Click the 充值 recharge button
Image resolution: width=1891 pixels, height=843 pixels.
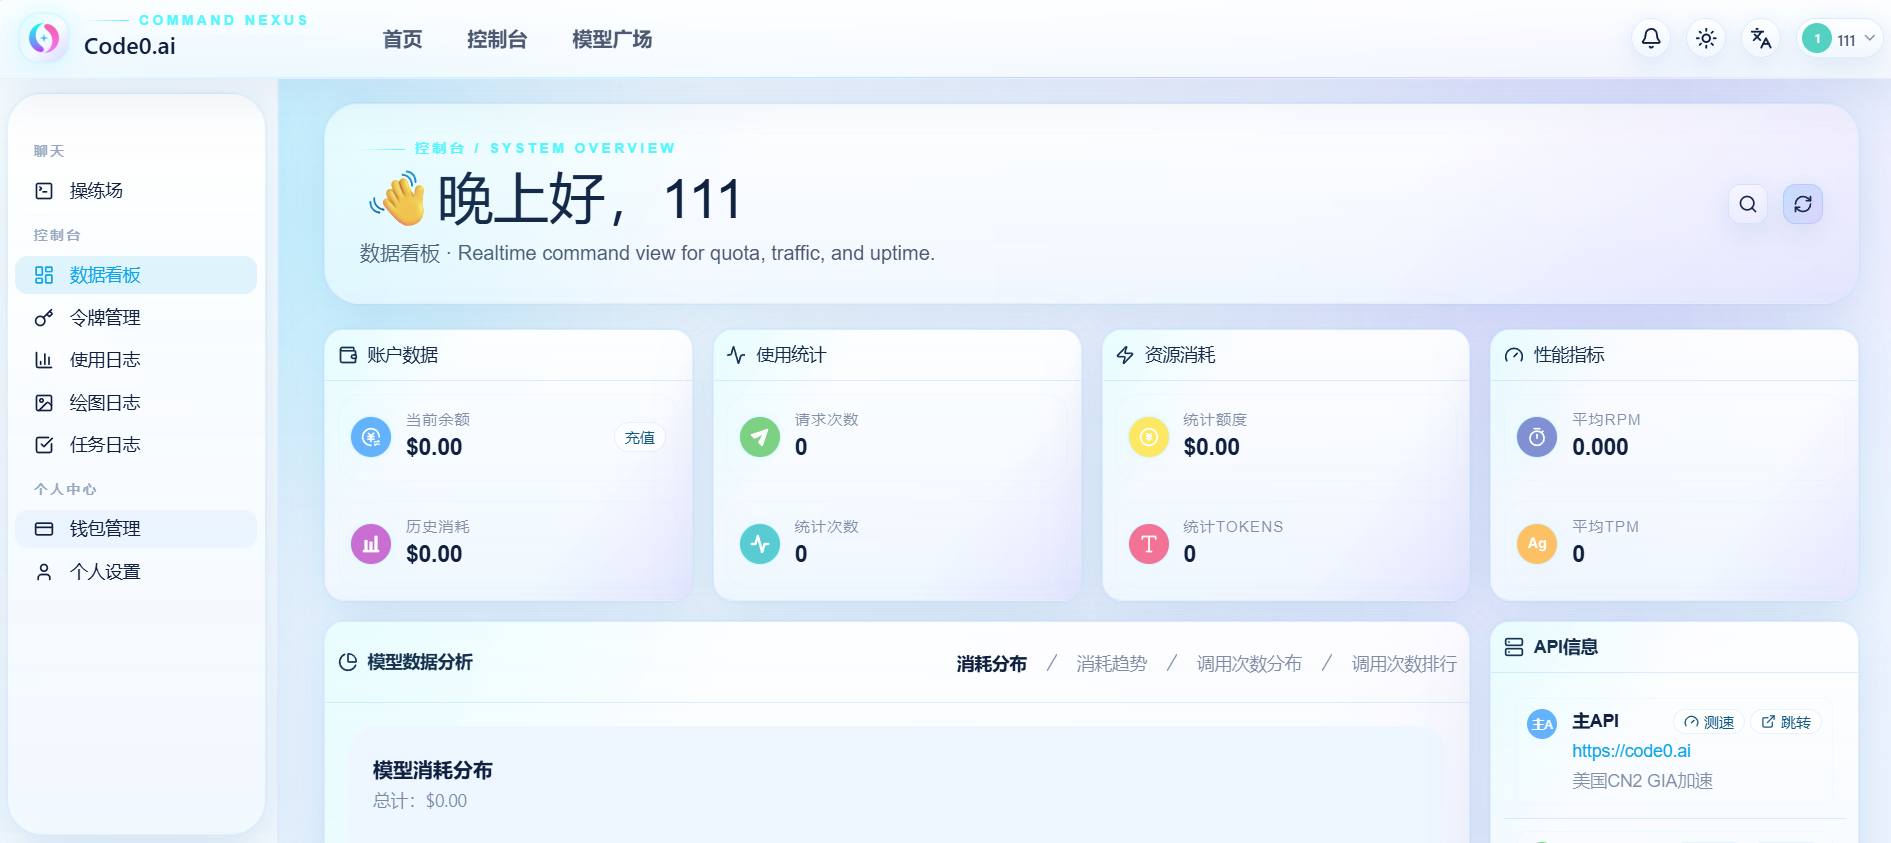click(x=639, y=438)
